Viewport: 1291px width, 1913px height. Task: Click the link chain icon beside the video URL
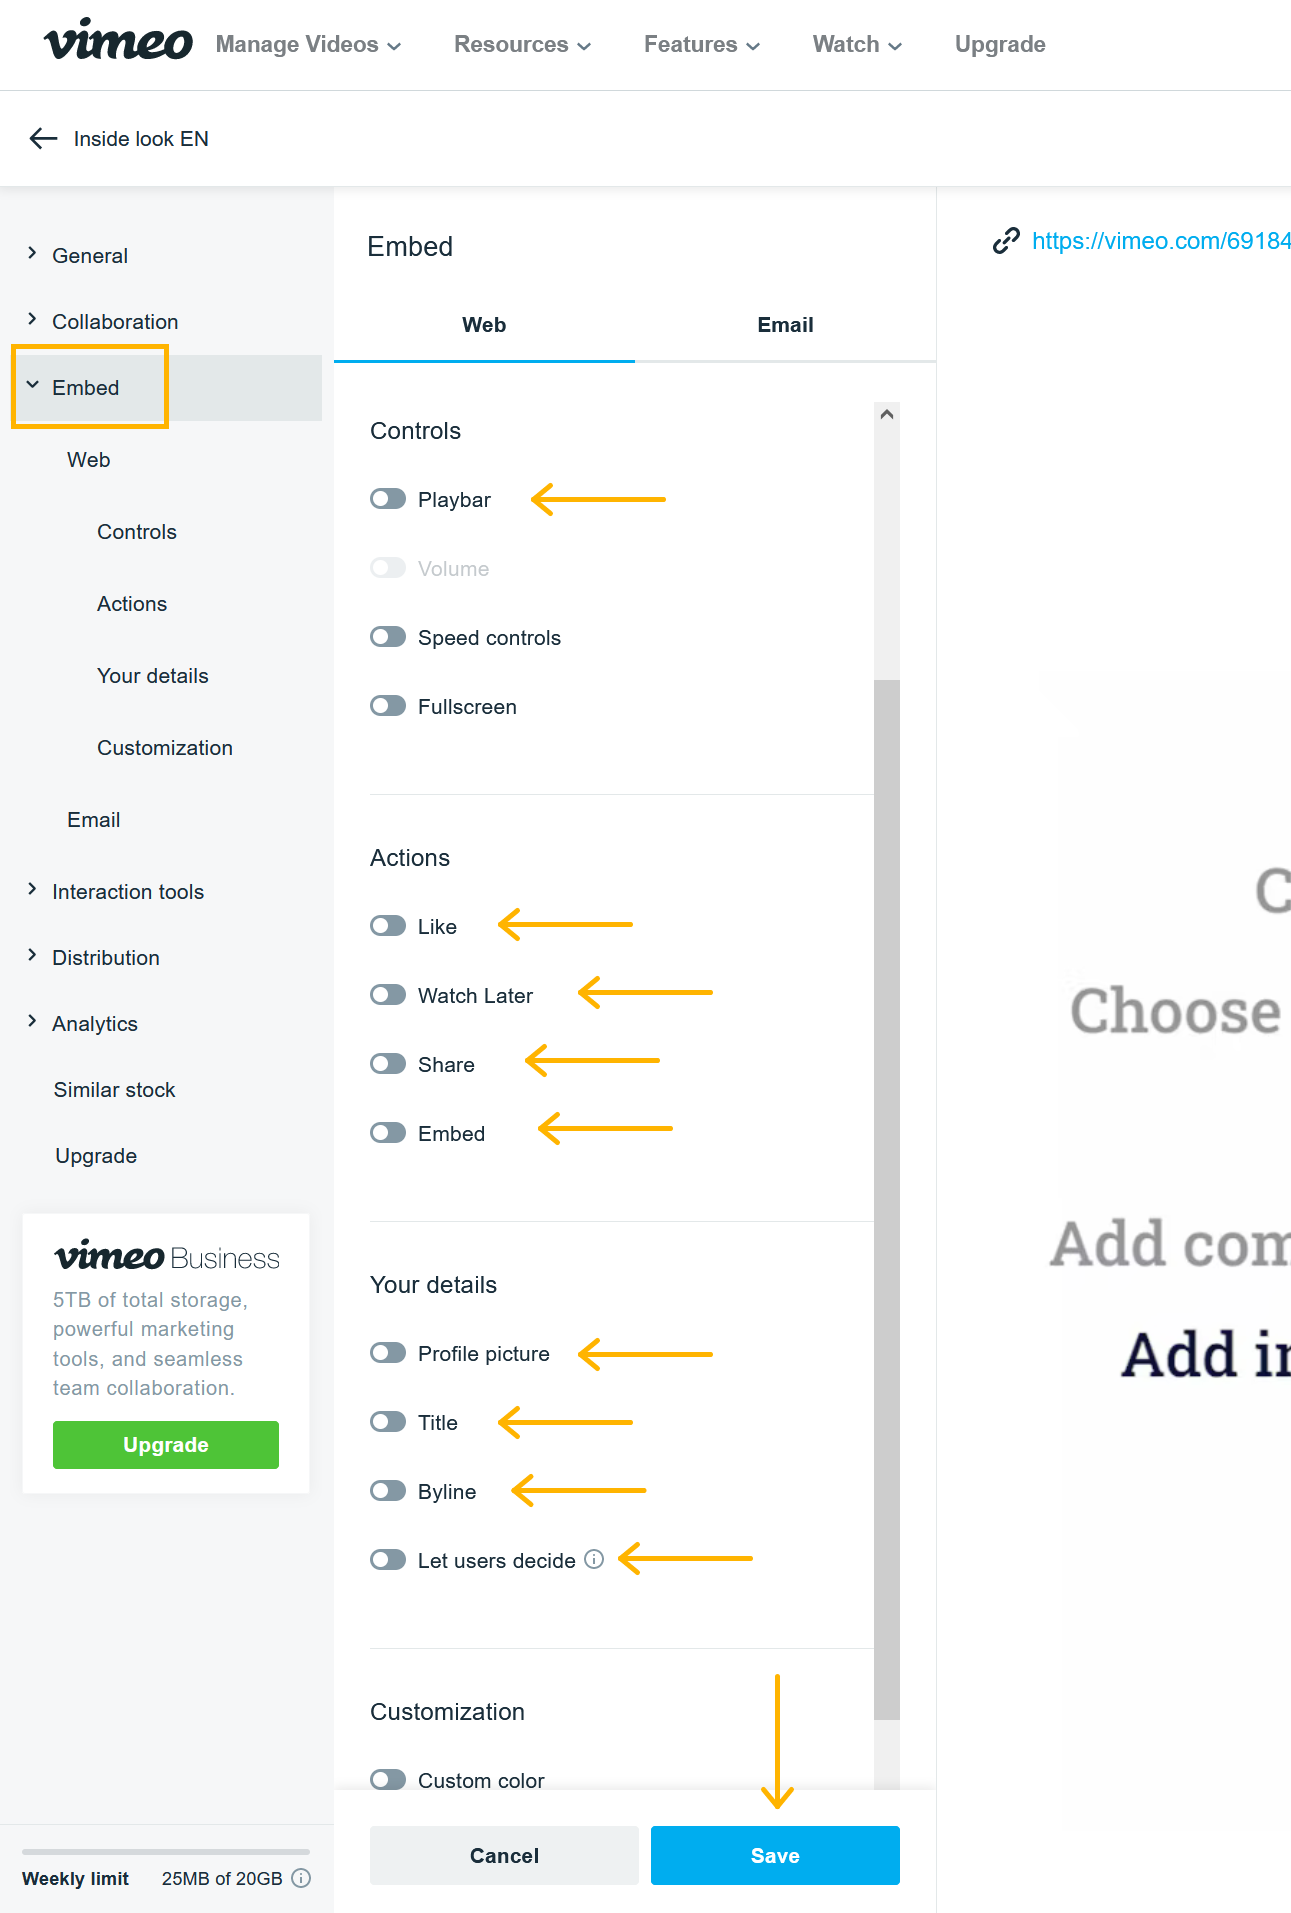click(1005, 241)
